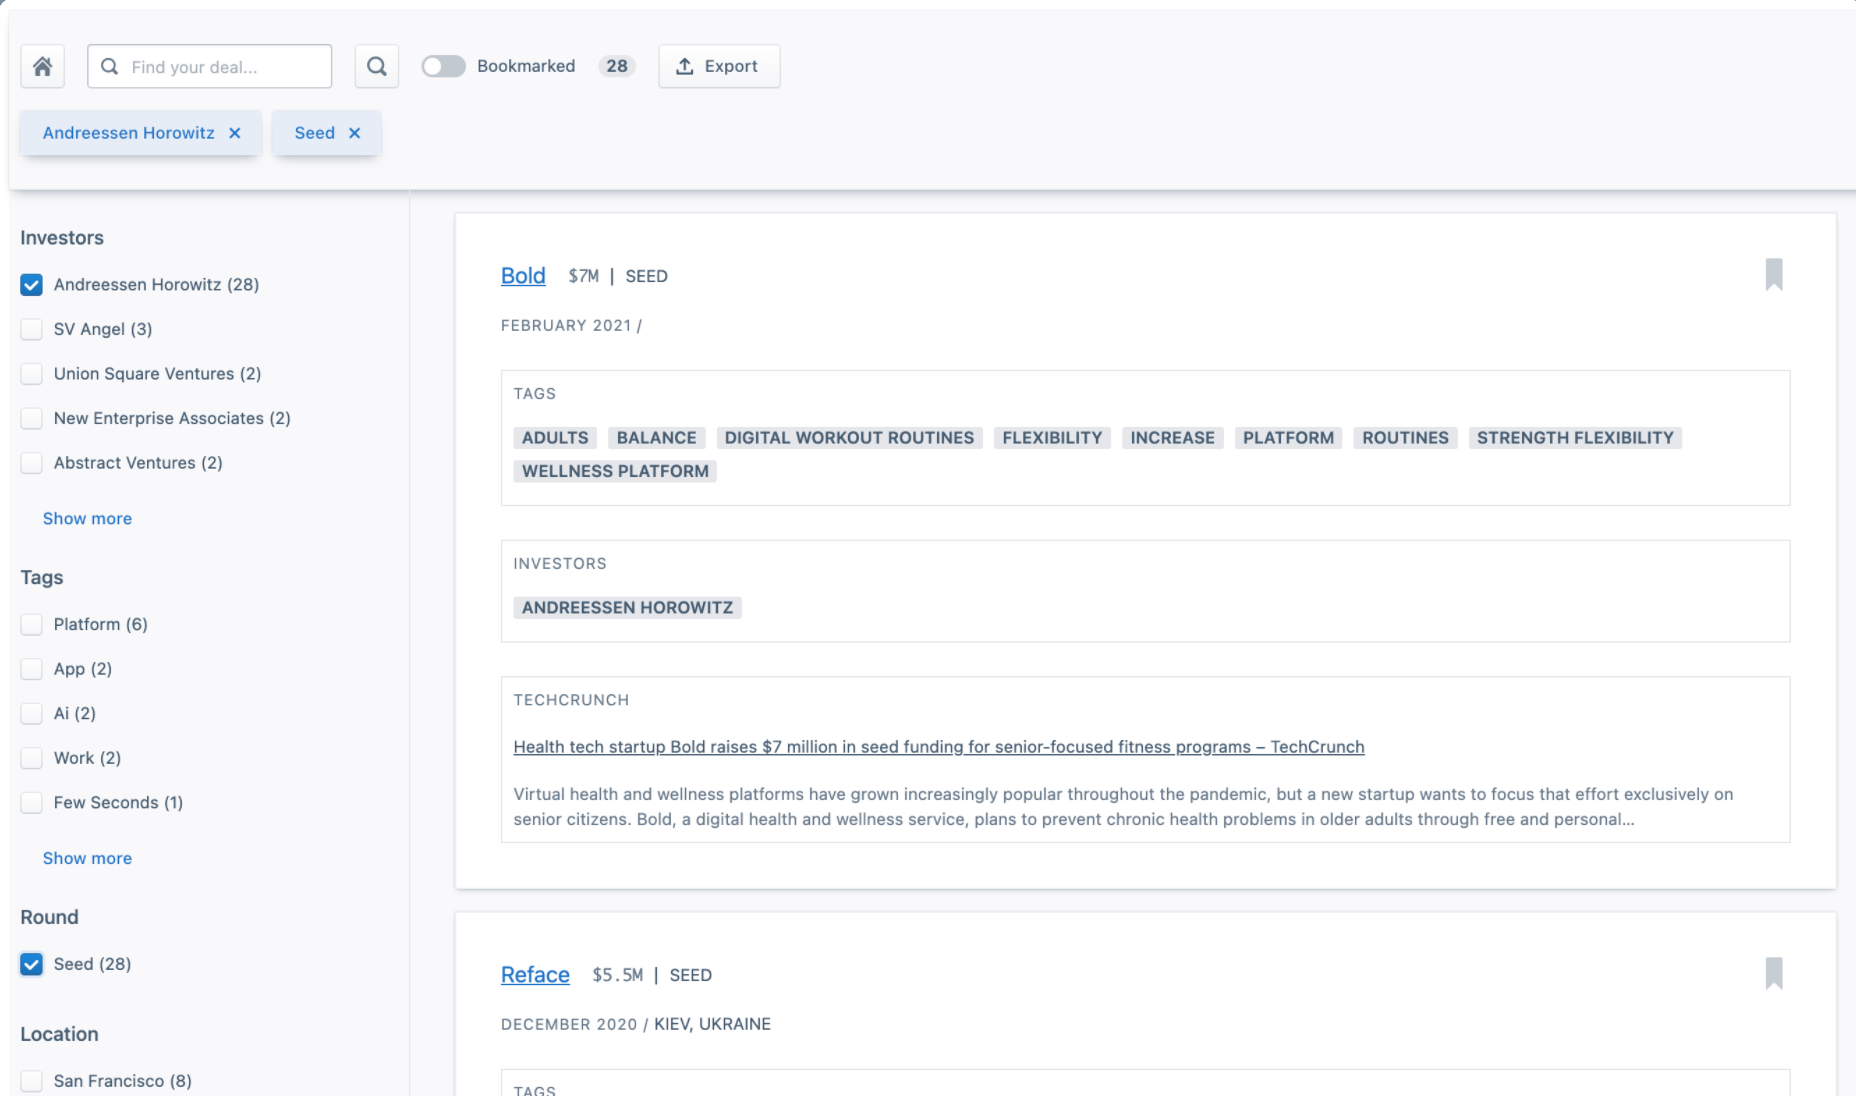Check the SV Angel investor checkbox
Screen dimensions: 1856x1096
coord(32,329)
